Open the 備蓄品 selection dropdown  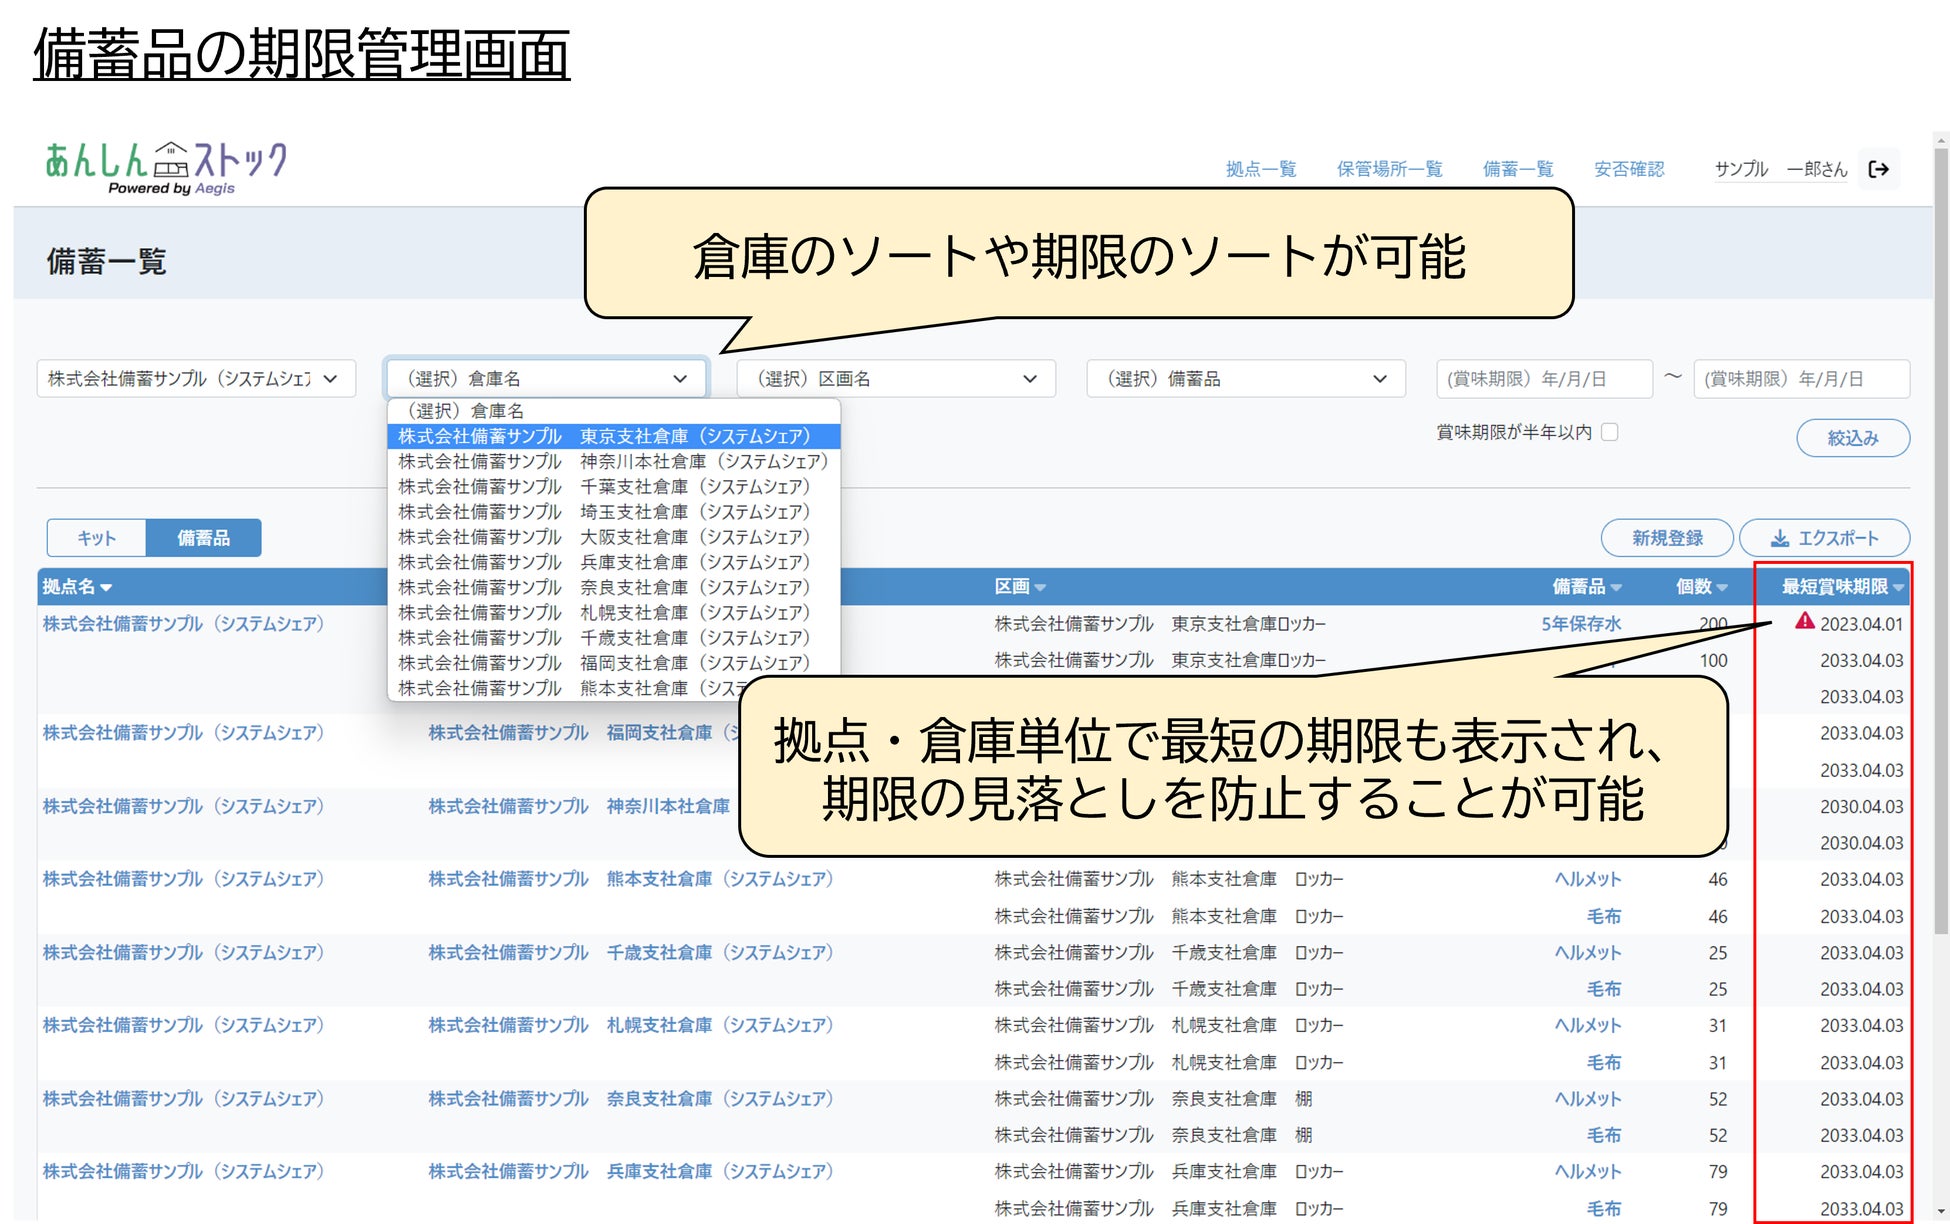click(x=1245, y=379)
